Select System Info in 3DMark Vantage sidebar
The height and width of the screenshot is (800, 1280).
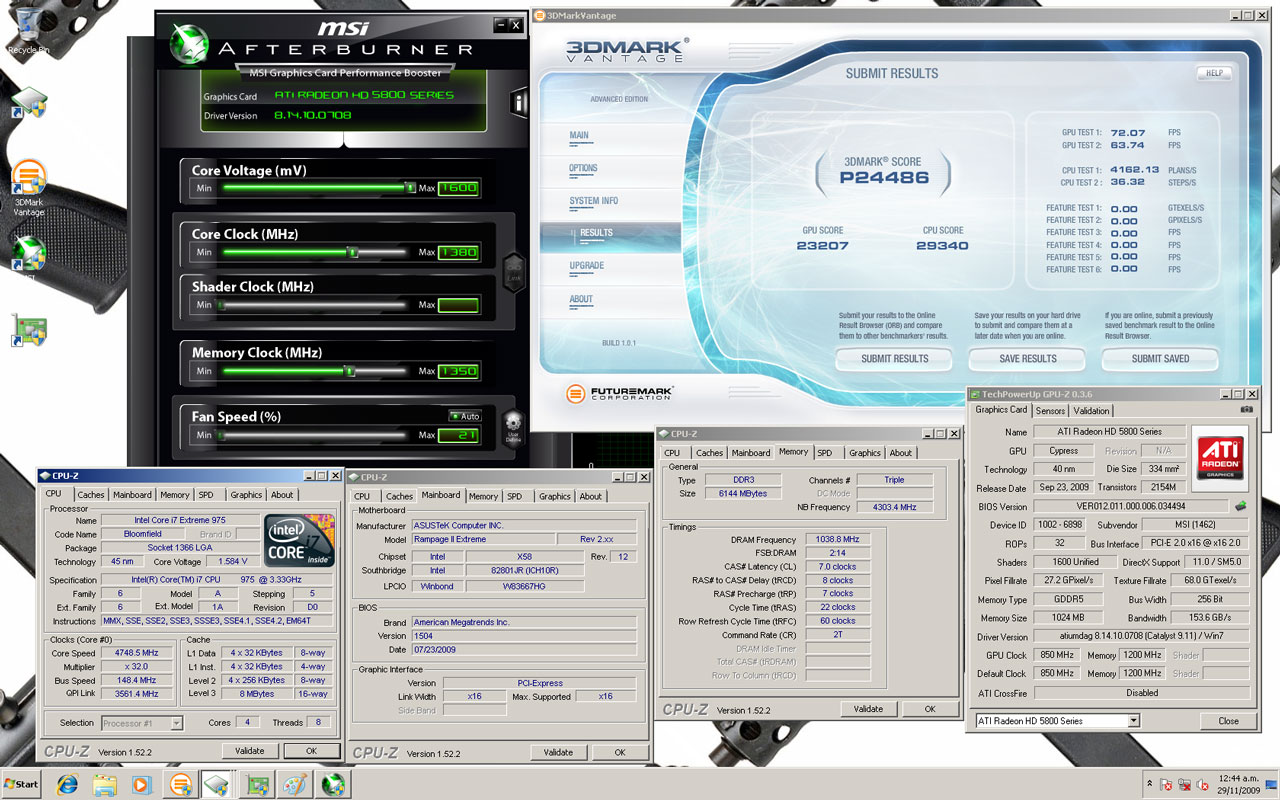point(594,201)
